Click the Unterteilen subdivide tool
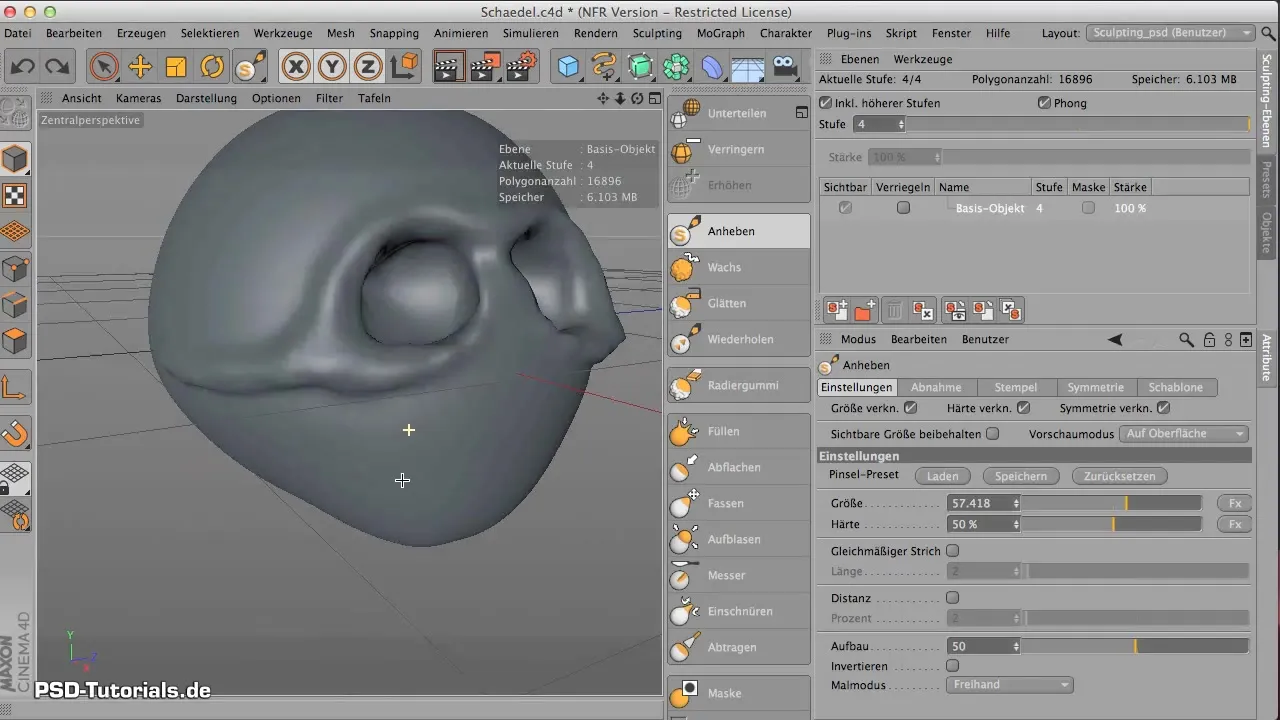 pyautogui.click(x=739, y=113)
